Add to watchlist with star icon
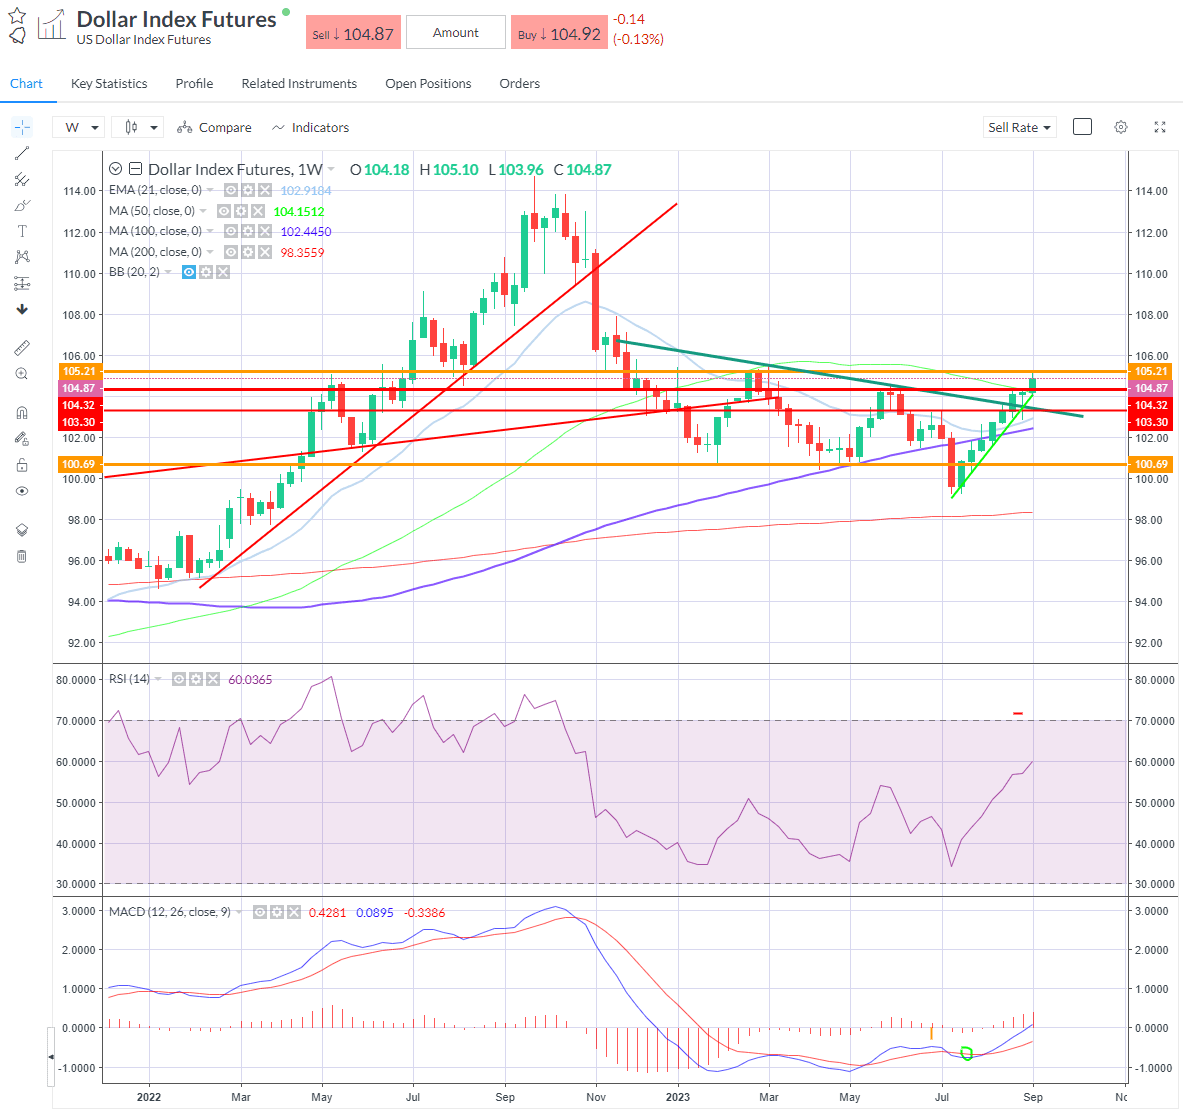The image size is (1186, 1109). pyautogui.click(x=17, y=16)
